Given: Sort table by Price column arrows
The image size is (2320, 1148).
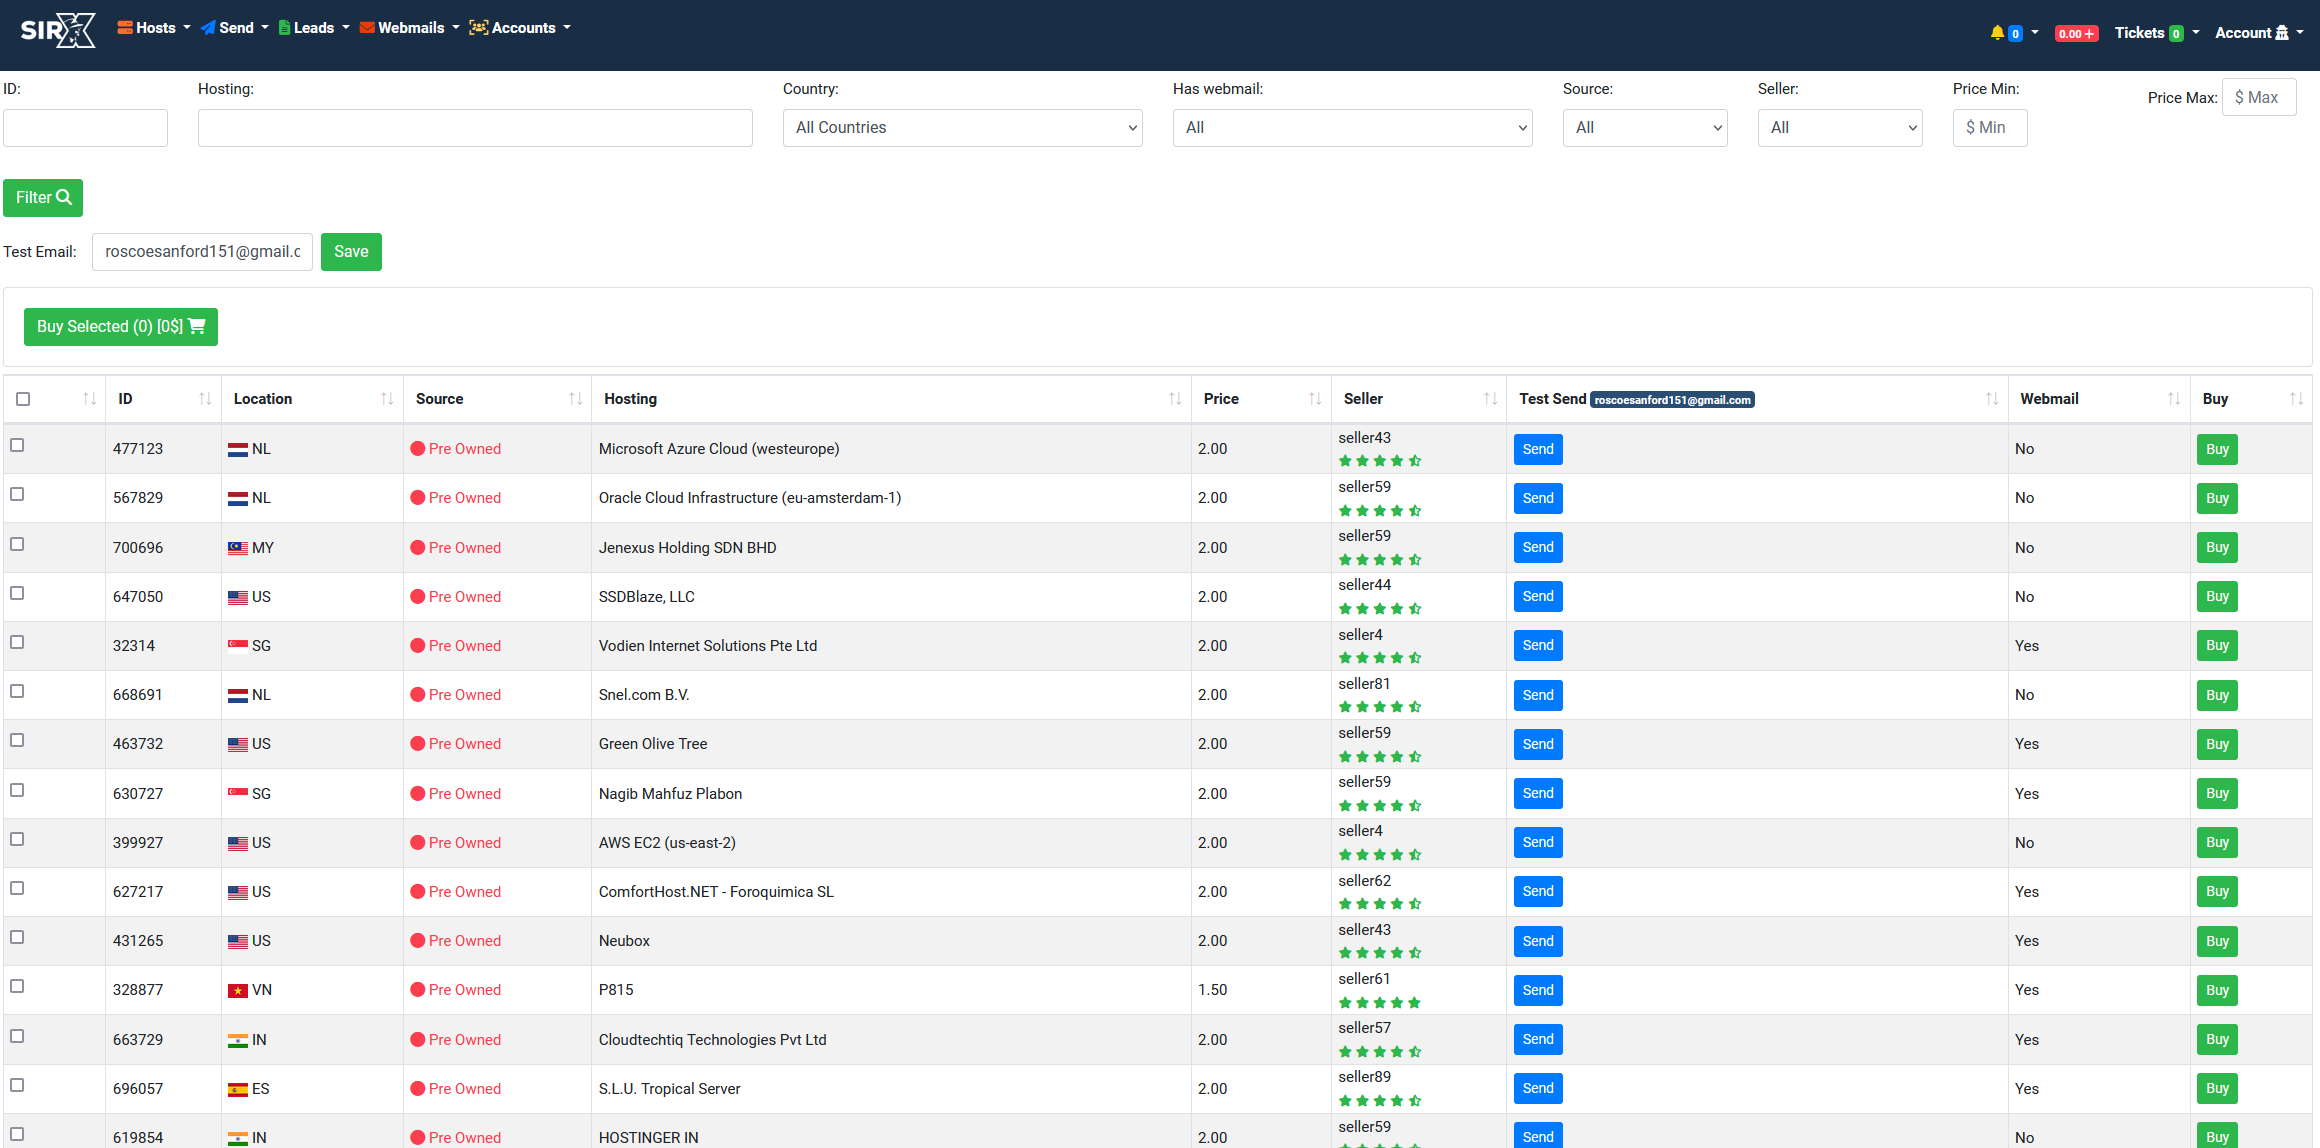Looking at the screenshot, I should click(x=1315, y=399).
